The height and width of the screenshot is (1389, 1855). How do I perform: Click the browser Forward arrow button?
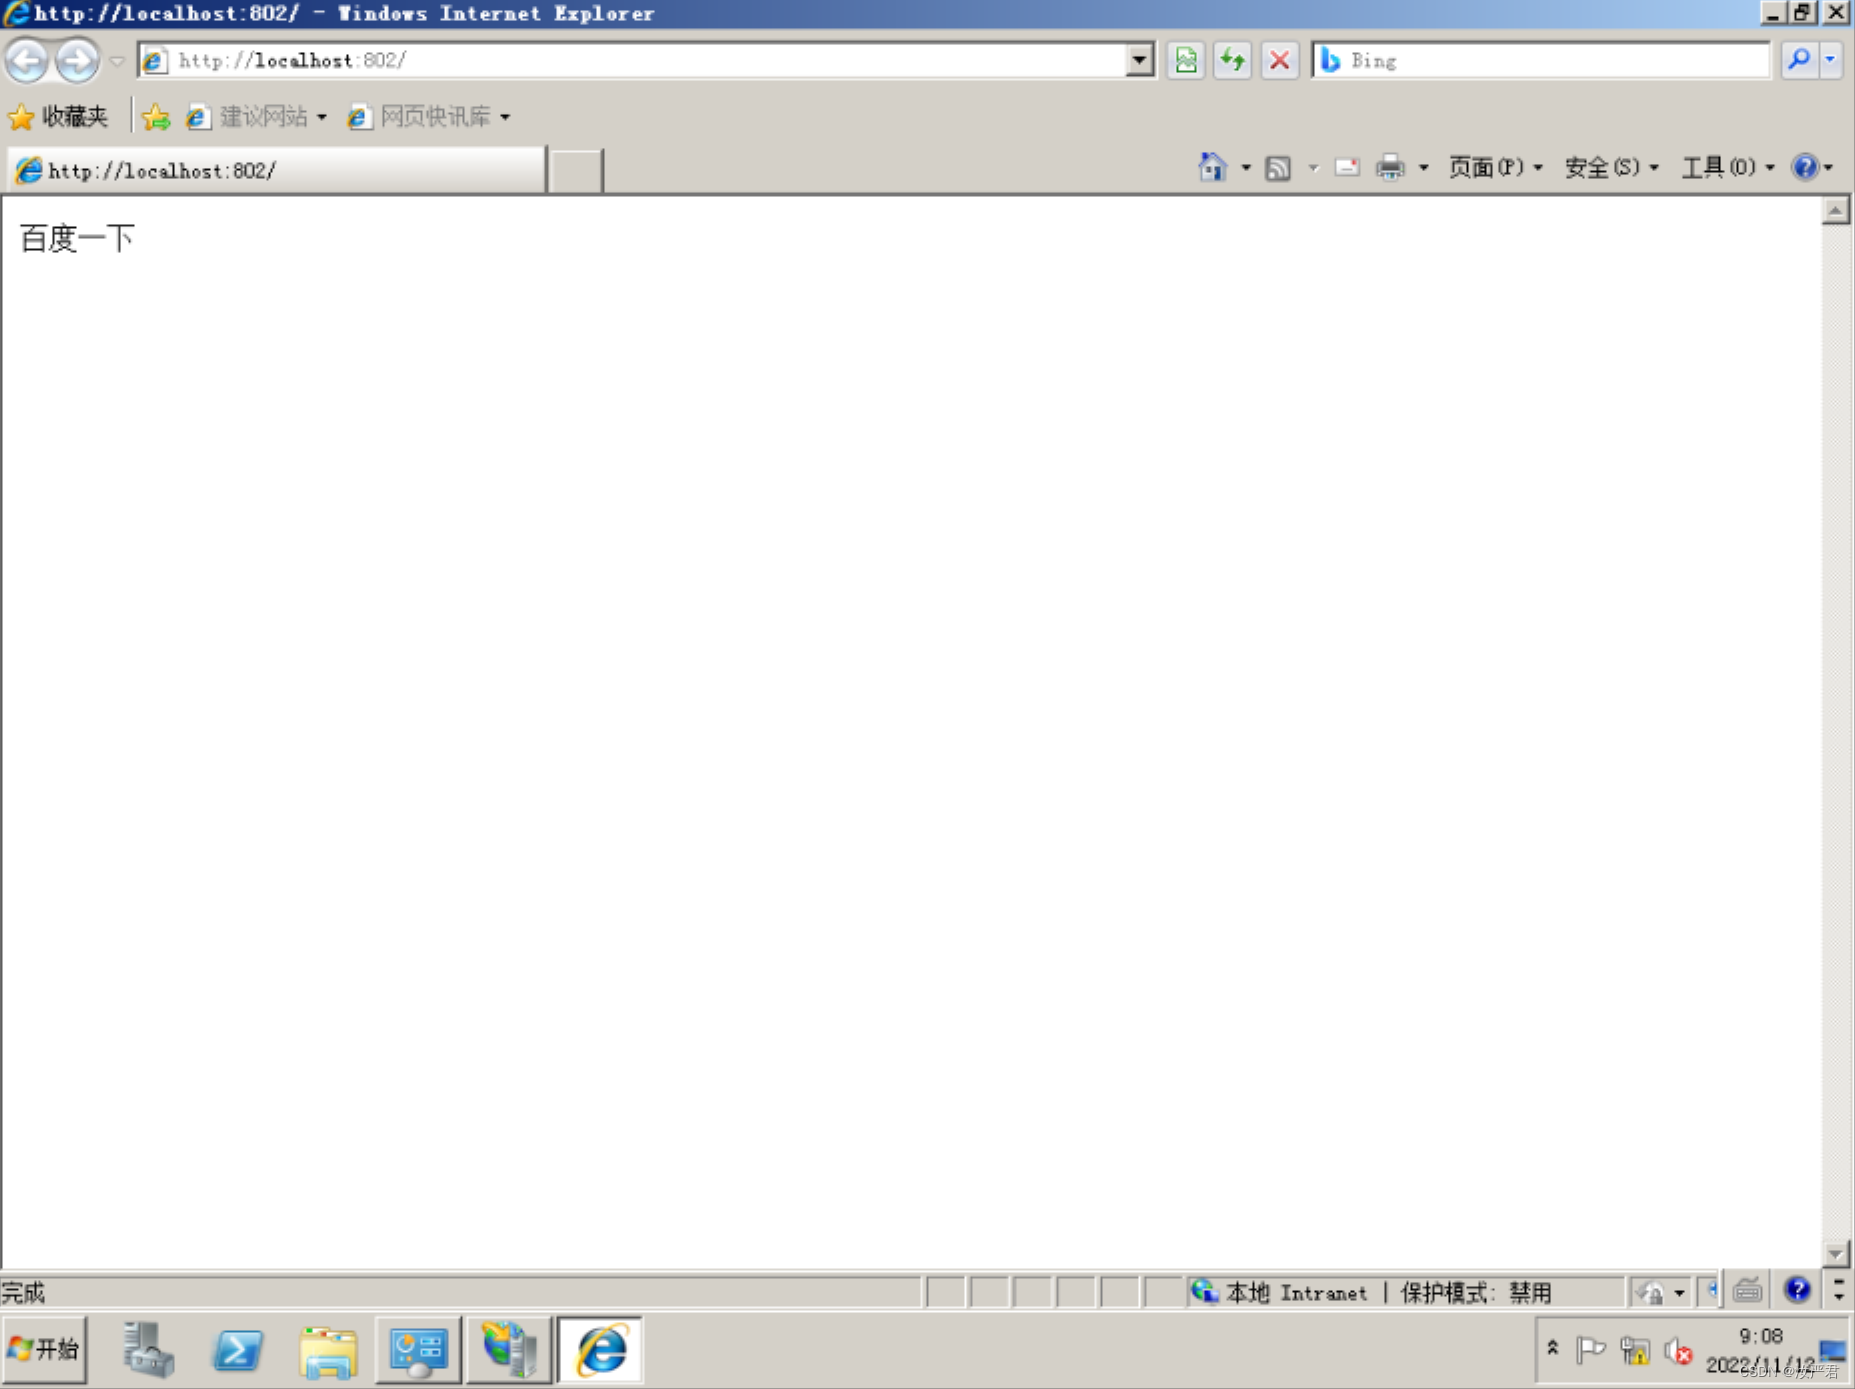77,61
